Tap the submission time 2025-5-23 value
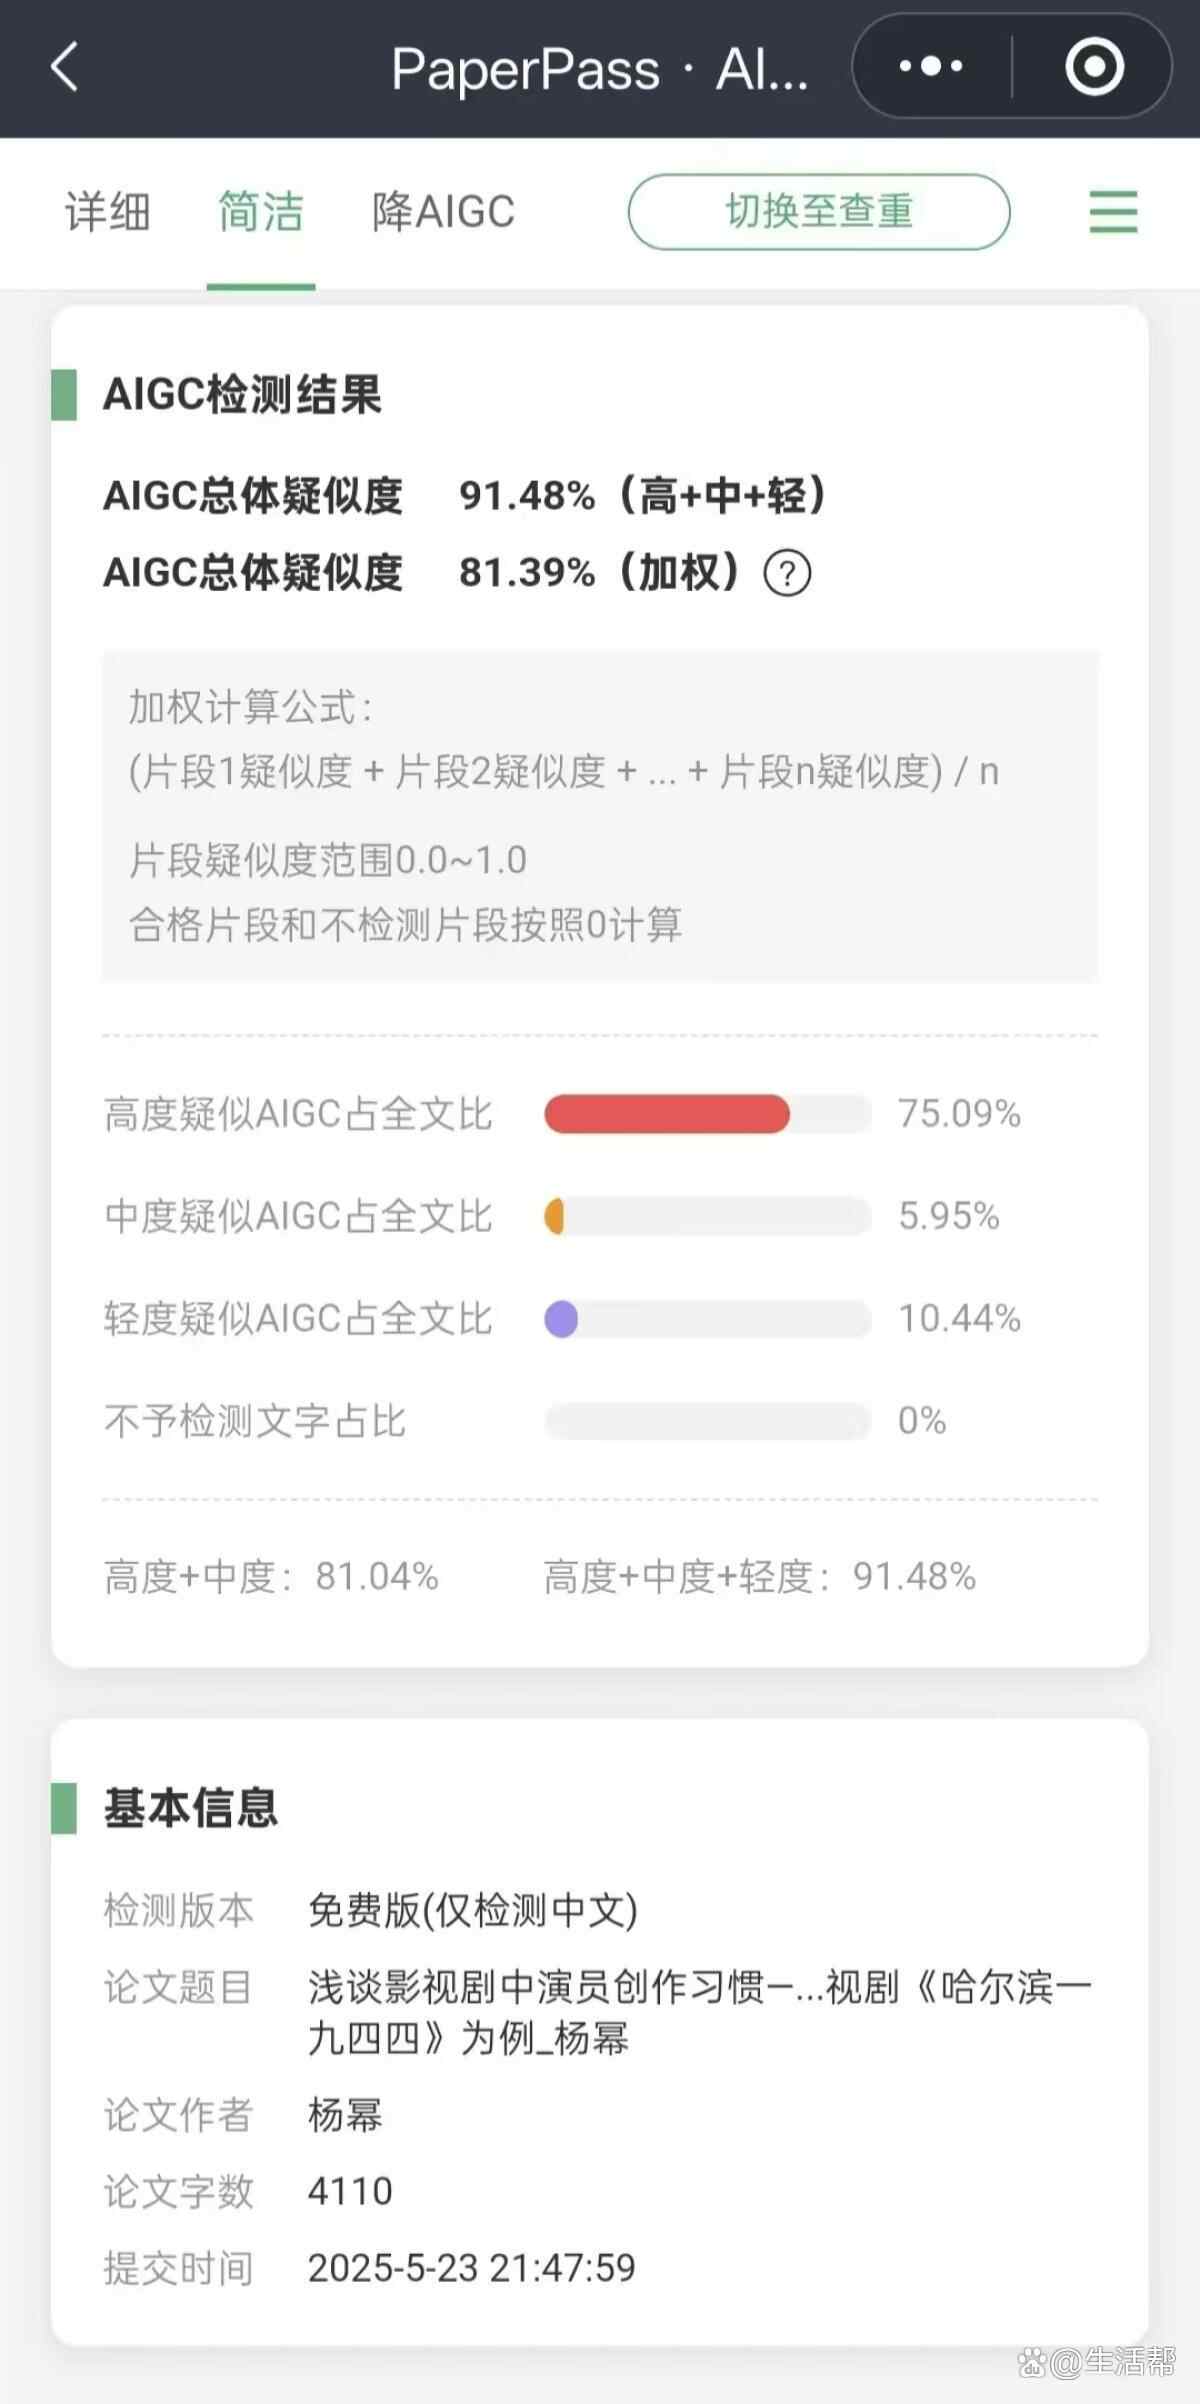The height and width of the screenshot is (2404, 1200). [471, 2268]
